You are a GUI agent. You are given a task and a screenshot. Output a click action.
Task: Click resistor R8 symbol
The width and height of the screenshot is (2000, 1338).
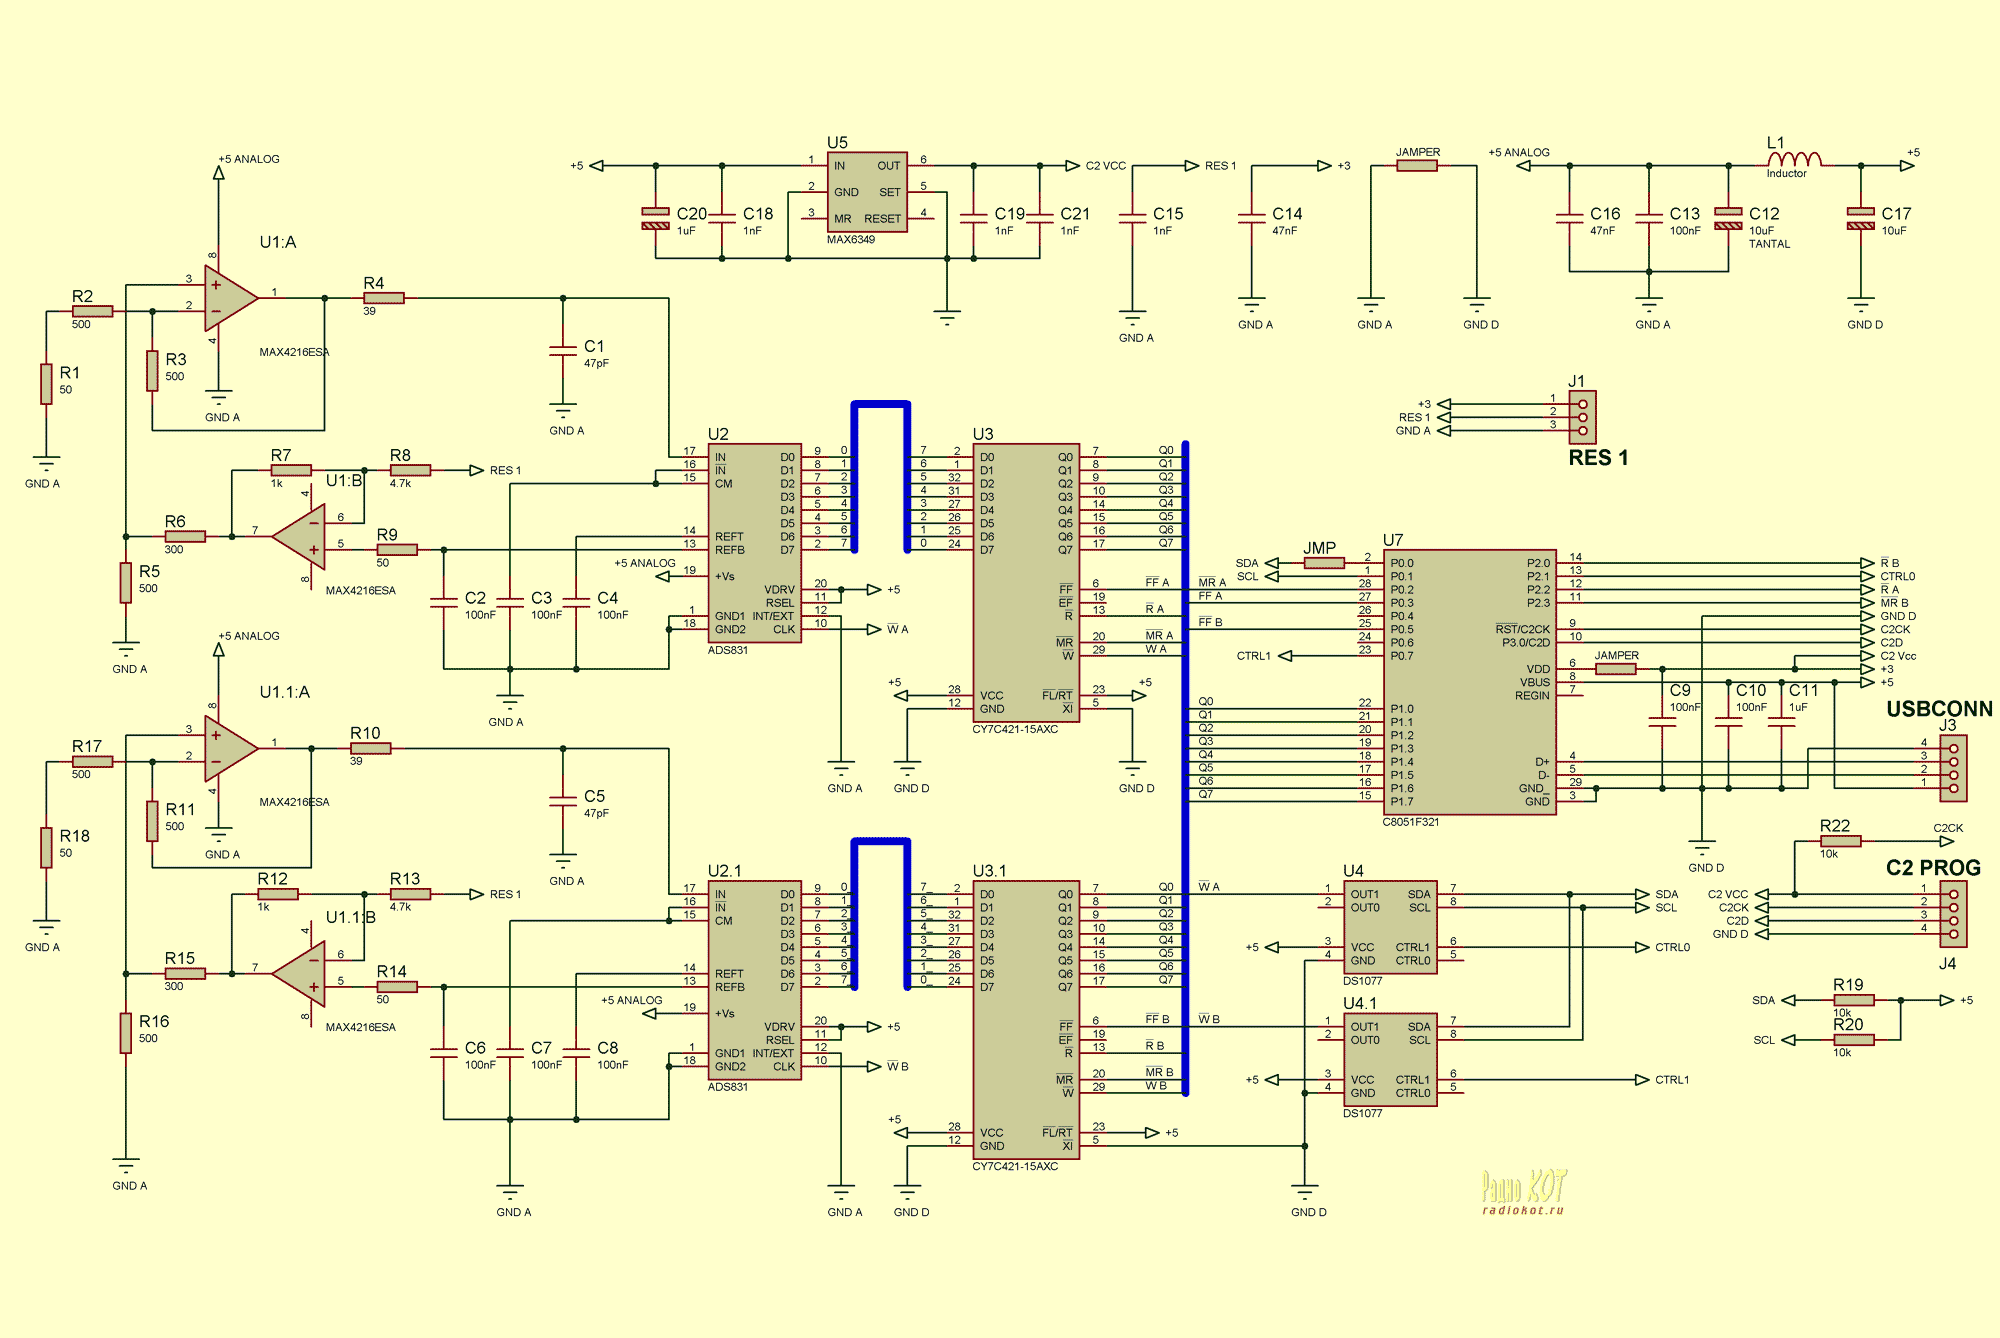411,470
